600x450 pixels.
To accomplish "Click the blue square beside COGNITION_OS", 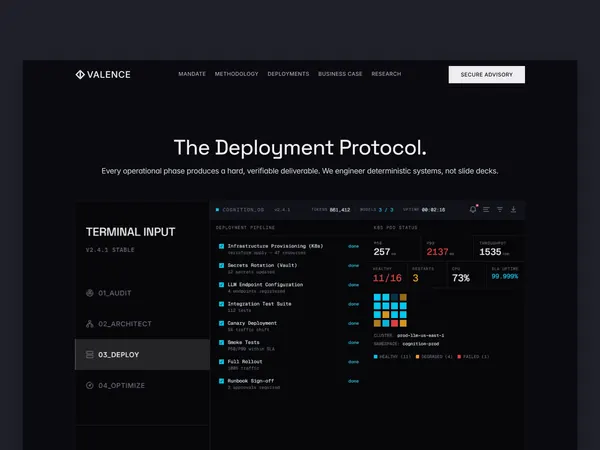I will click(x=217, y=210).
